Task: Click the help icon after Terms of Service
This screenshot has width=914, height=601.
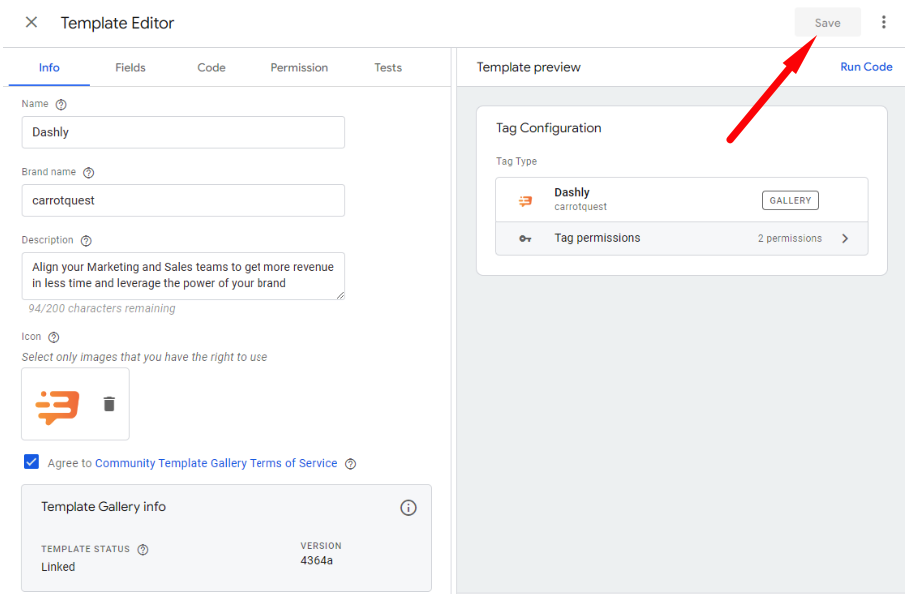Action: (350, 464)
